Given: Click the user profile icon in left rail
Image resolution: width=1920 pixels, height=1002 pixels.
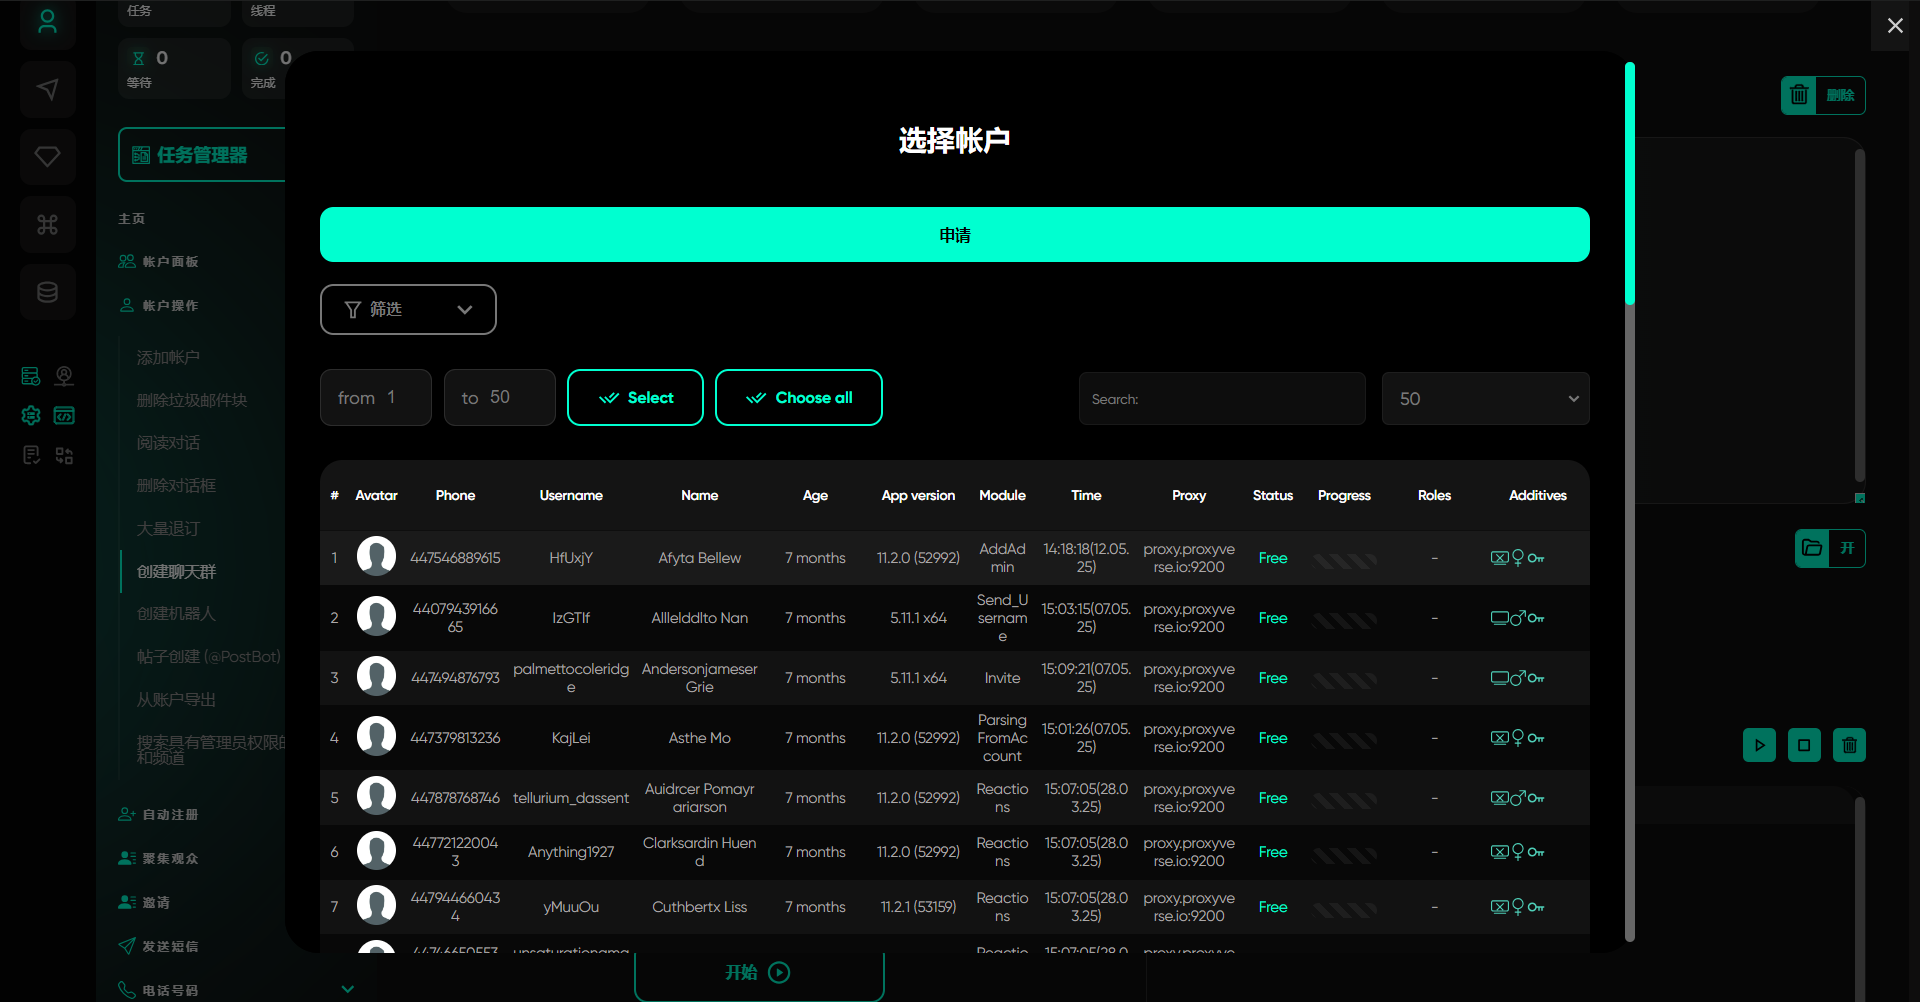Looking at the screenshot, I should pos(47,22).
